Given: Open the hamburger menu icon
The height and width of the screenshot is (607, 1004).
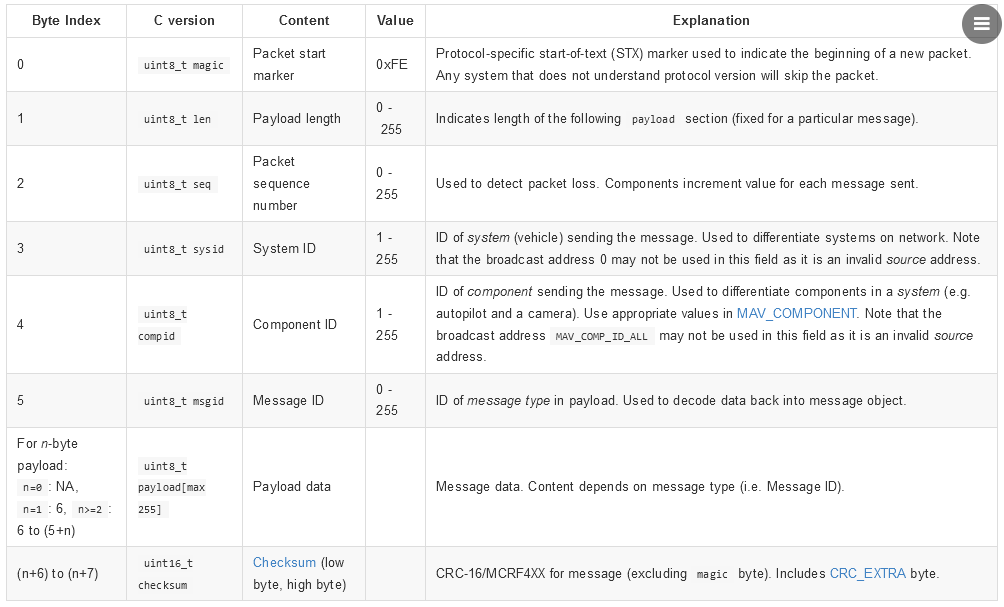Looking at the screenshot, I should tap(981, 24).
